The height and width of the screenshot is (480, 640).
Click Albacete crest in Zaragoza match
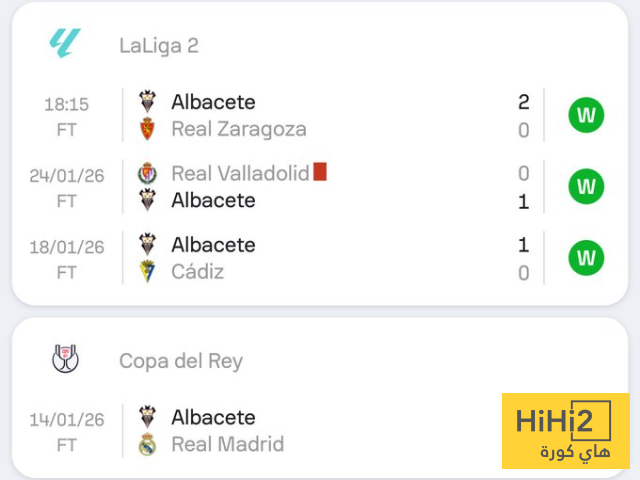[x=148, y=102]
